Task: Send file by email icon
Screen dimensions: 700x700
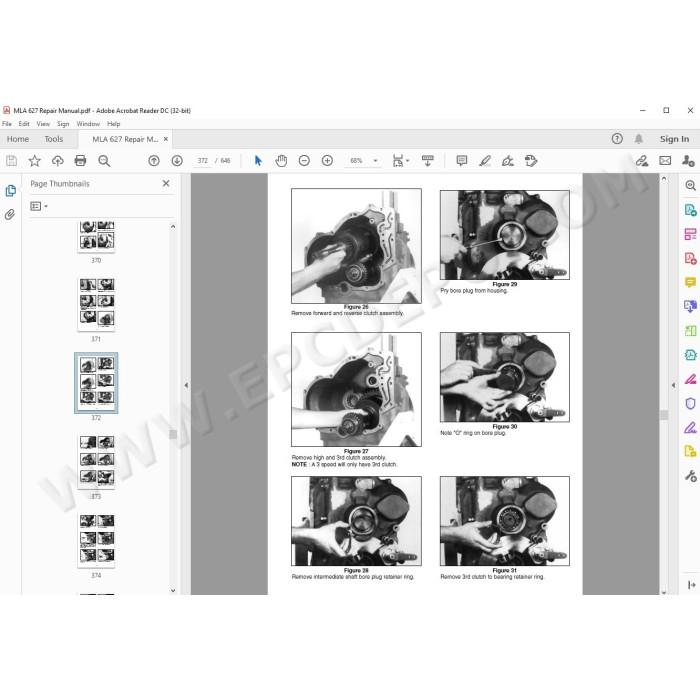Action: 665,161
